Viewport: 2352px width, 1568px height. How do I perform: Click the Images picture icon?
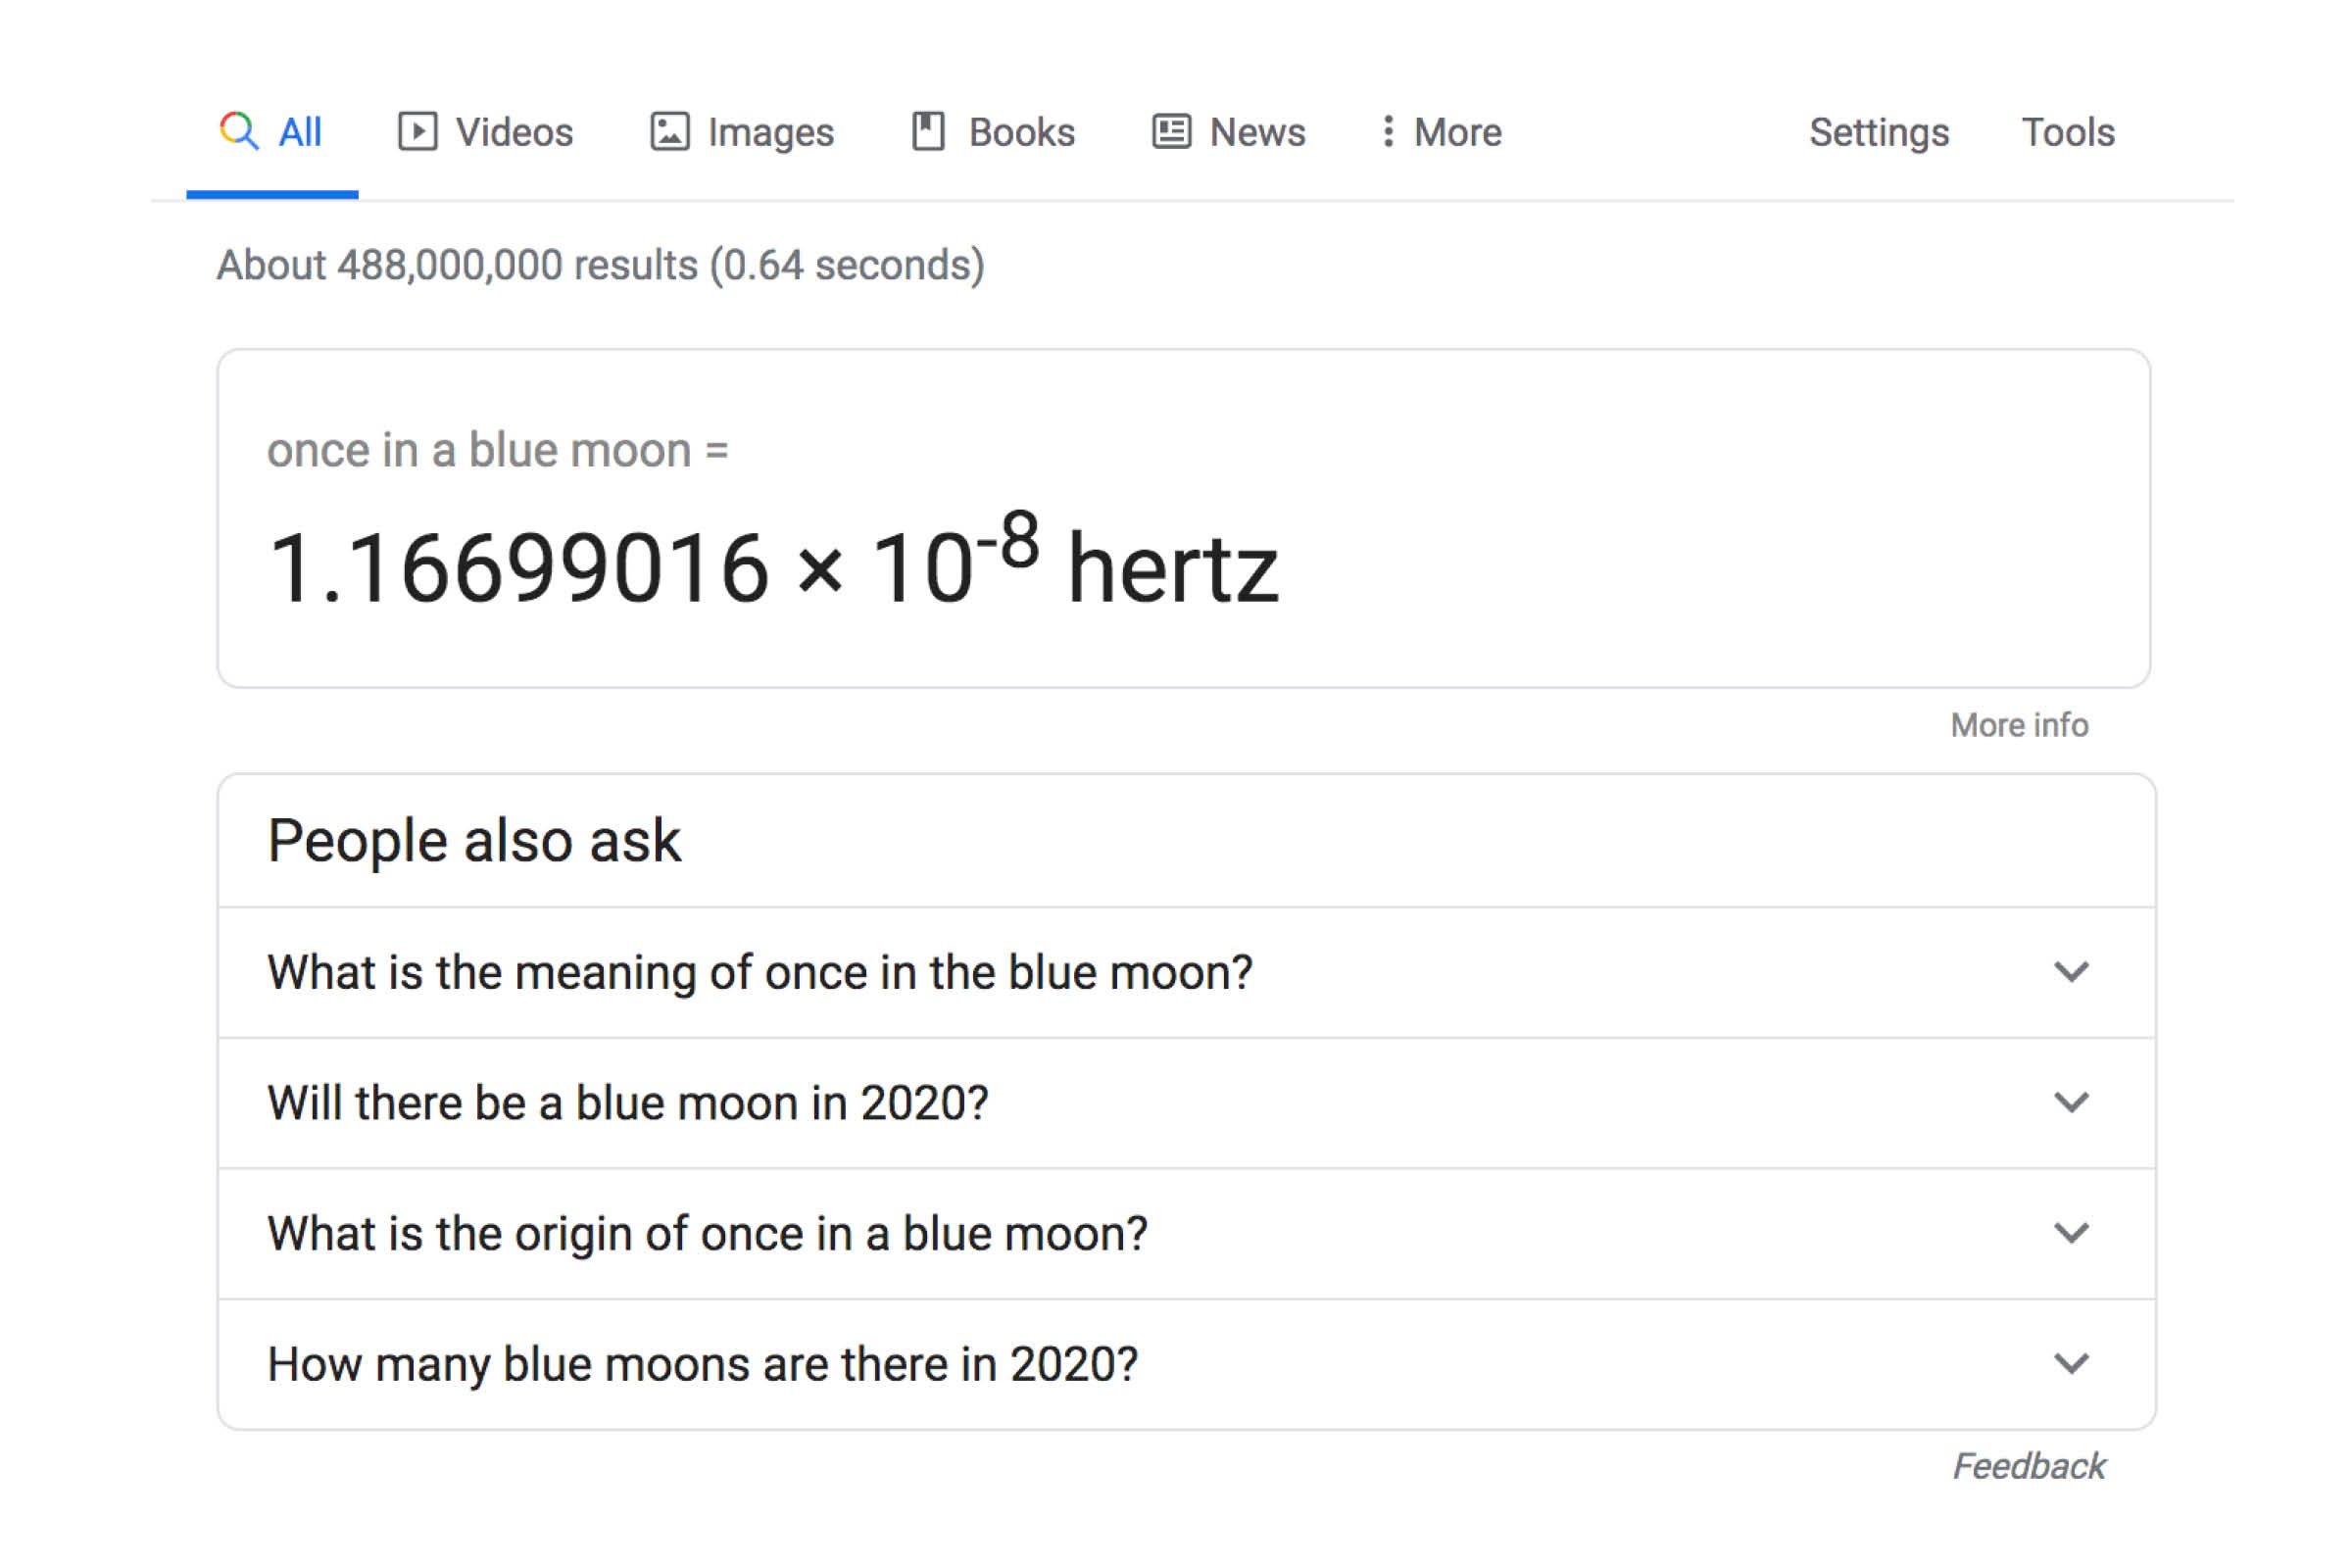[670, 131]
